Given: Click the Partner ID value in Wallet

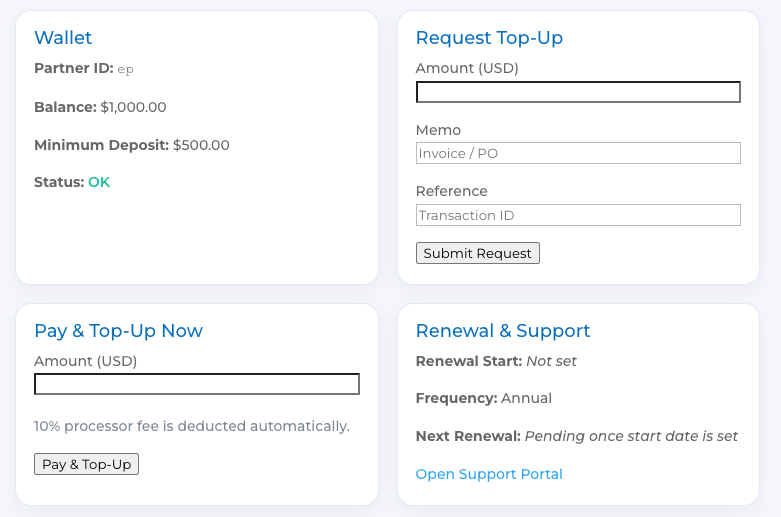Looking at the screenshot, I should point(126,69).
